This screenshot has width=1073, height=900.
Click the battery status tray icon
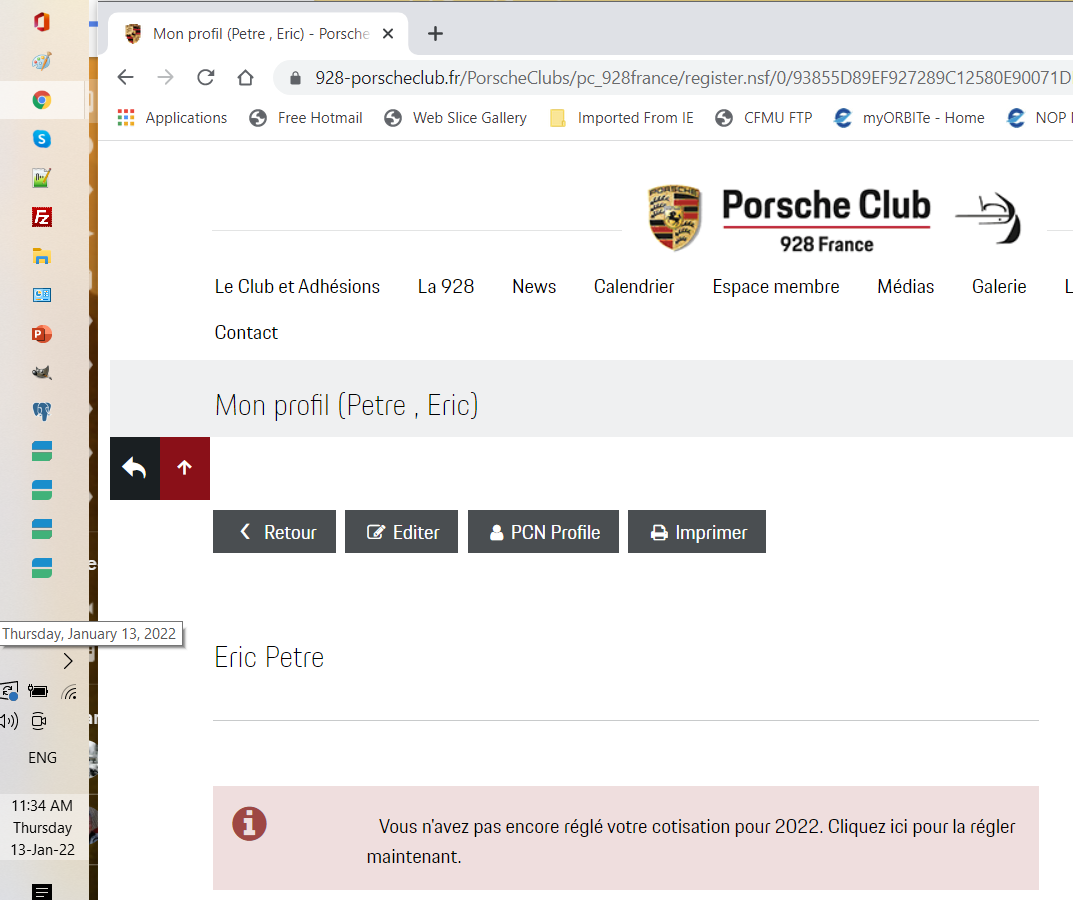(x=38, y=691)
